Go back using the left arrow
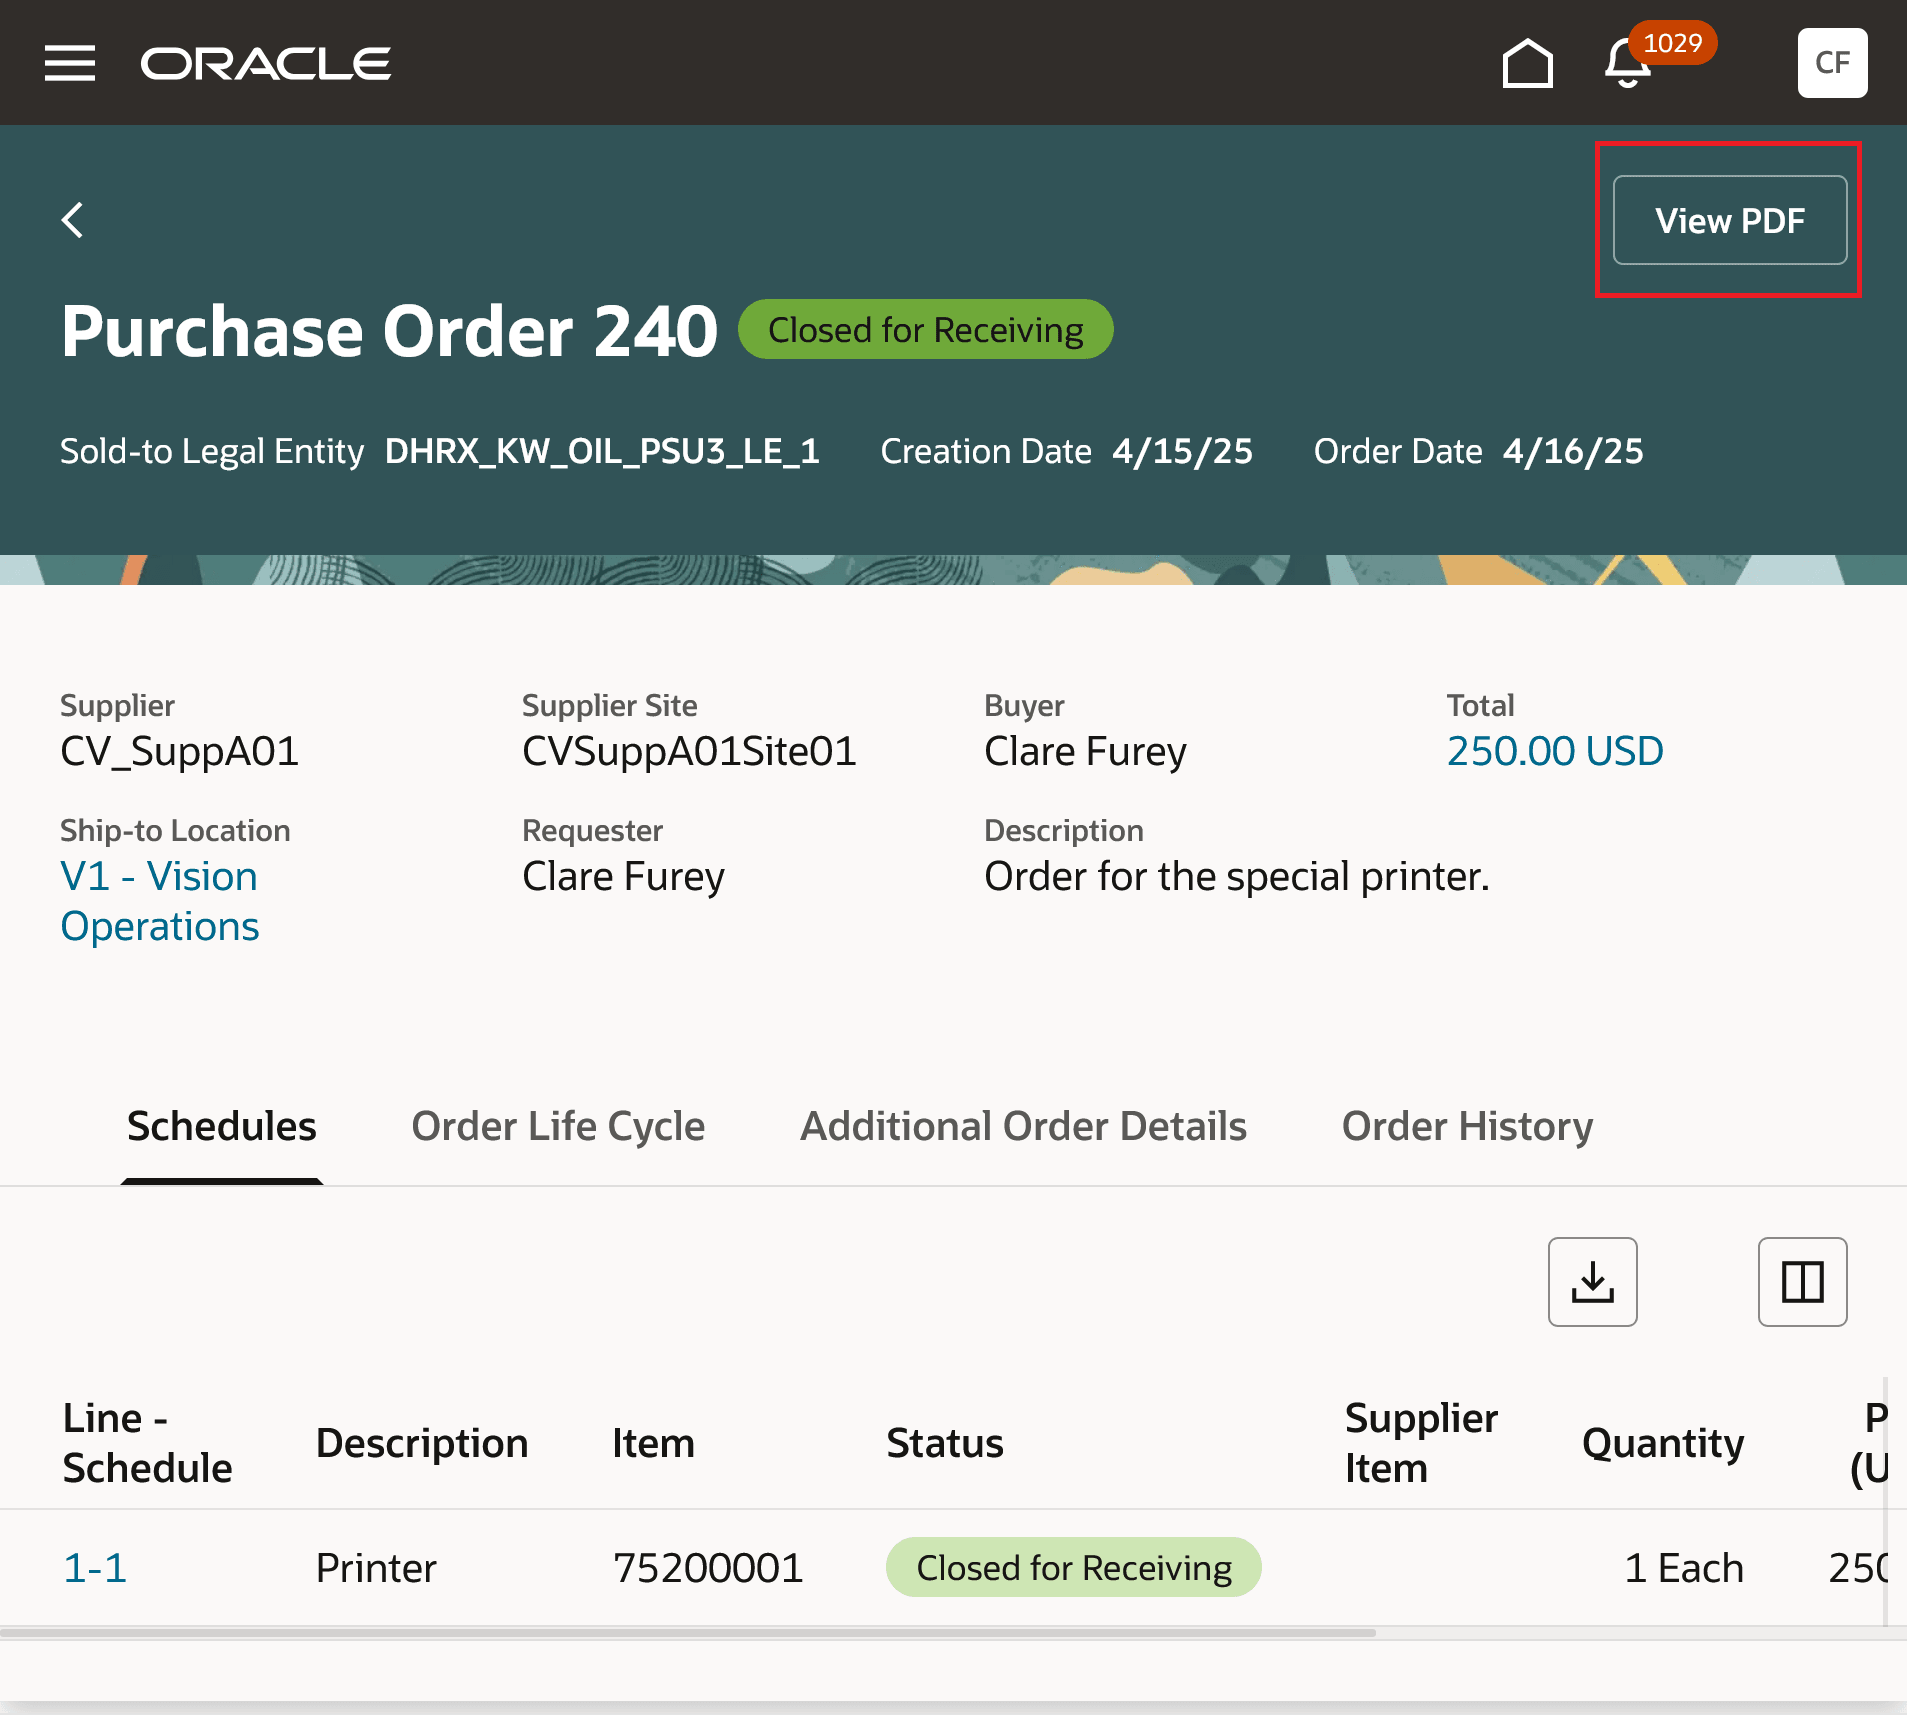 [x=73, y=220]
